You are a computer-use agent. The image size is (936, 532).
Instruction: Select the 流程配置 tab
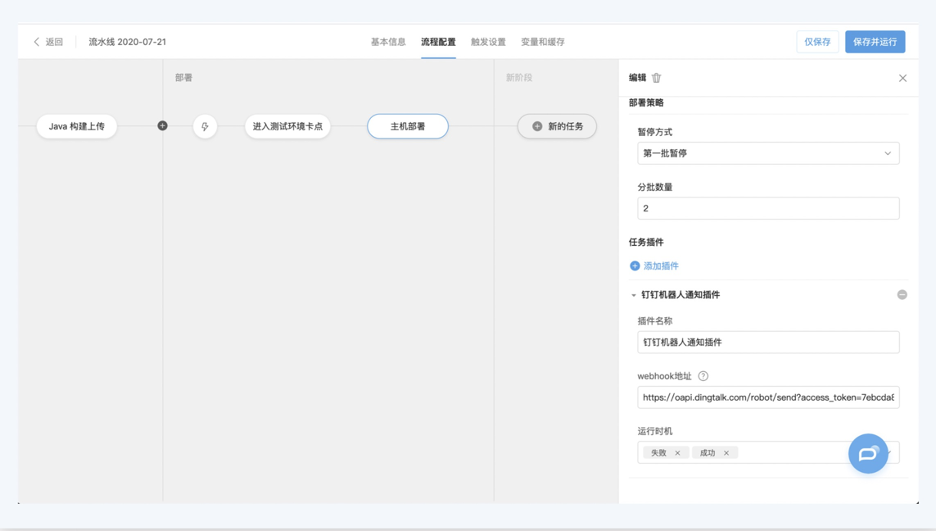(438, 42)
